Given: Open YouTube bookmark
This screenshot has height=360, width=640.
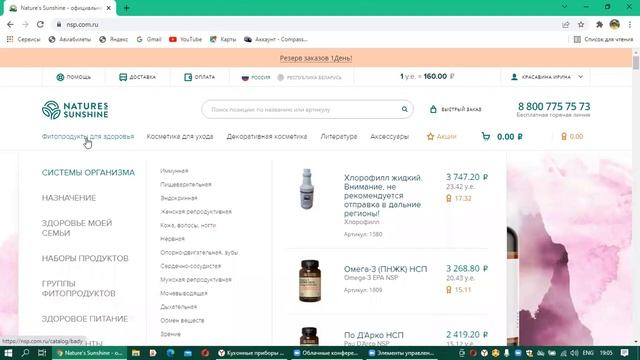Looking at the screenshot, I should 186,39.
